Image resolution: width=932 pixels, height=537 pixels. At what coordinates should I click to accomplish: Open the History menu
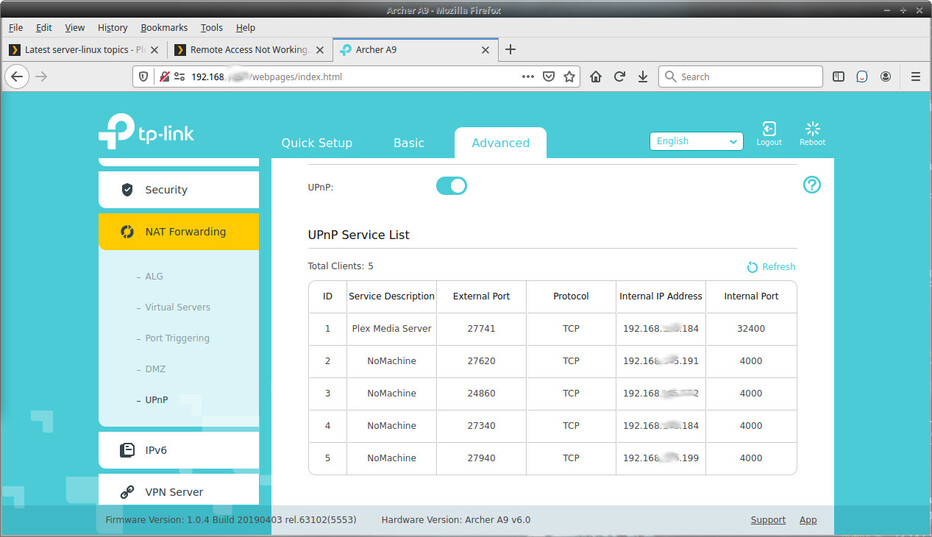pos(112,27)
